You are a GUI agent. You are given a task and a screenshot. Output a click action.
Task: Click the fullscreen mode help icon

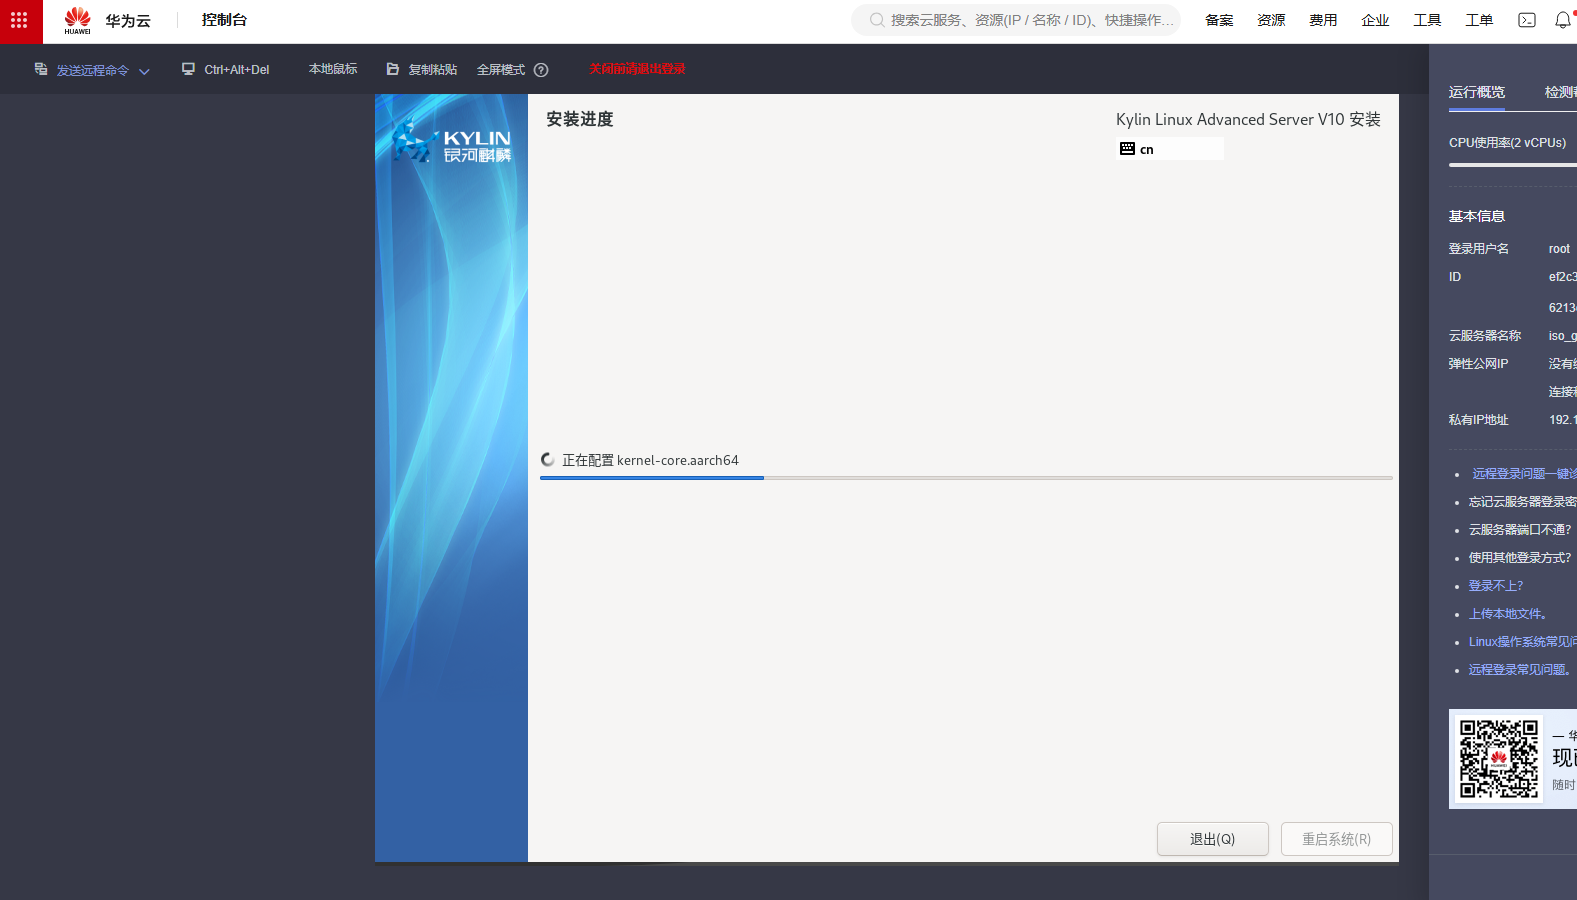[x=541, y=70]
